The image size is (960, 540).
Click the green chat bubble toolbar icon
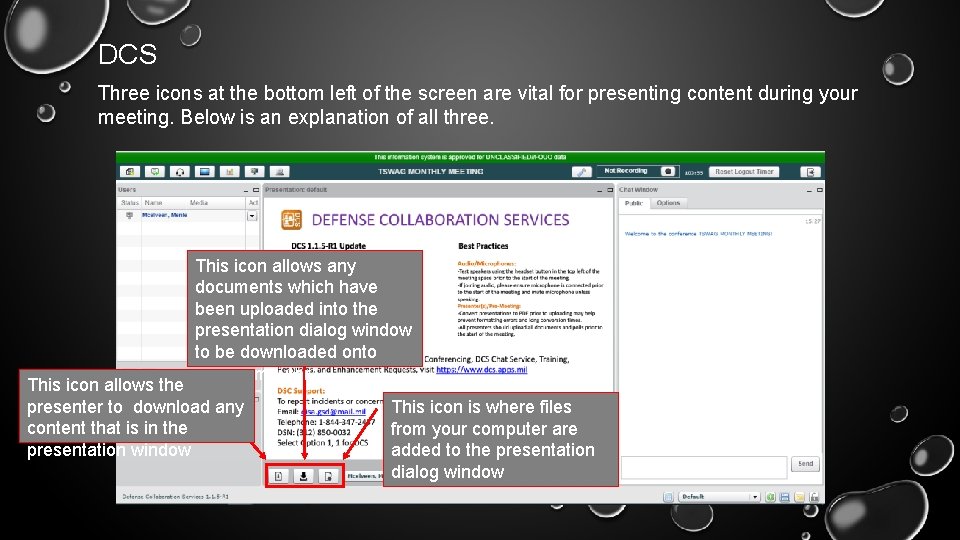[155, 172]
